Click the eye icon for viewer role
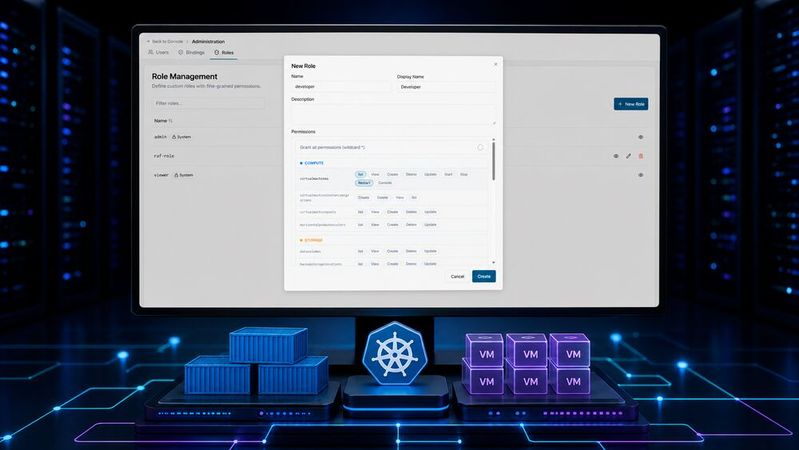 click(x=641, y=175)
